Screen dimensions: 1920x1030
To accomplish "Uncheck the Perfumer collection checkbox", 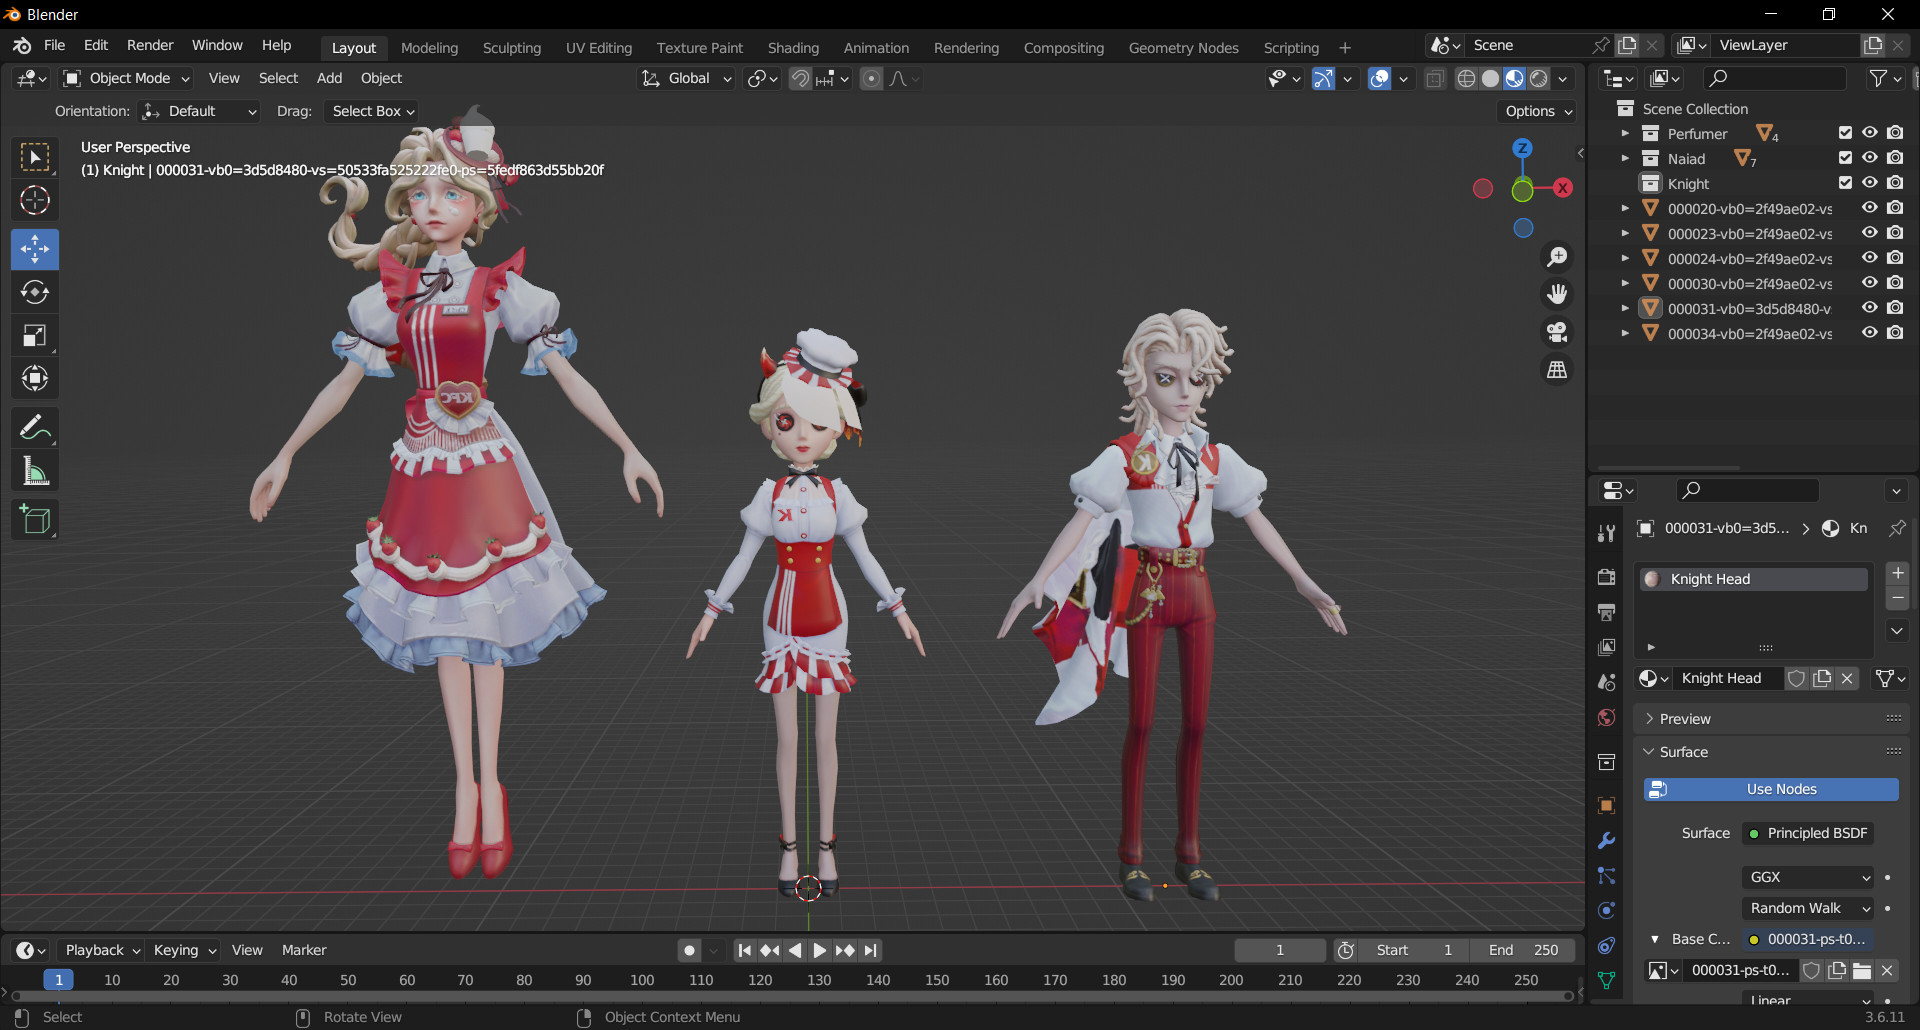I will pyautogui.click(x=1844, y=132).
